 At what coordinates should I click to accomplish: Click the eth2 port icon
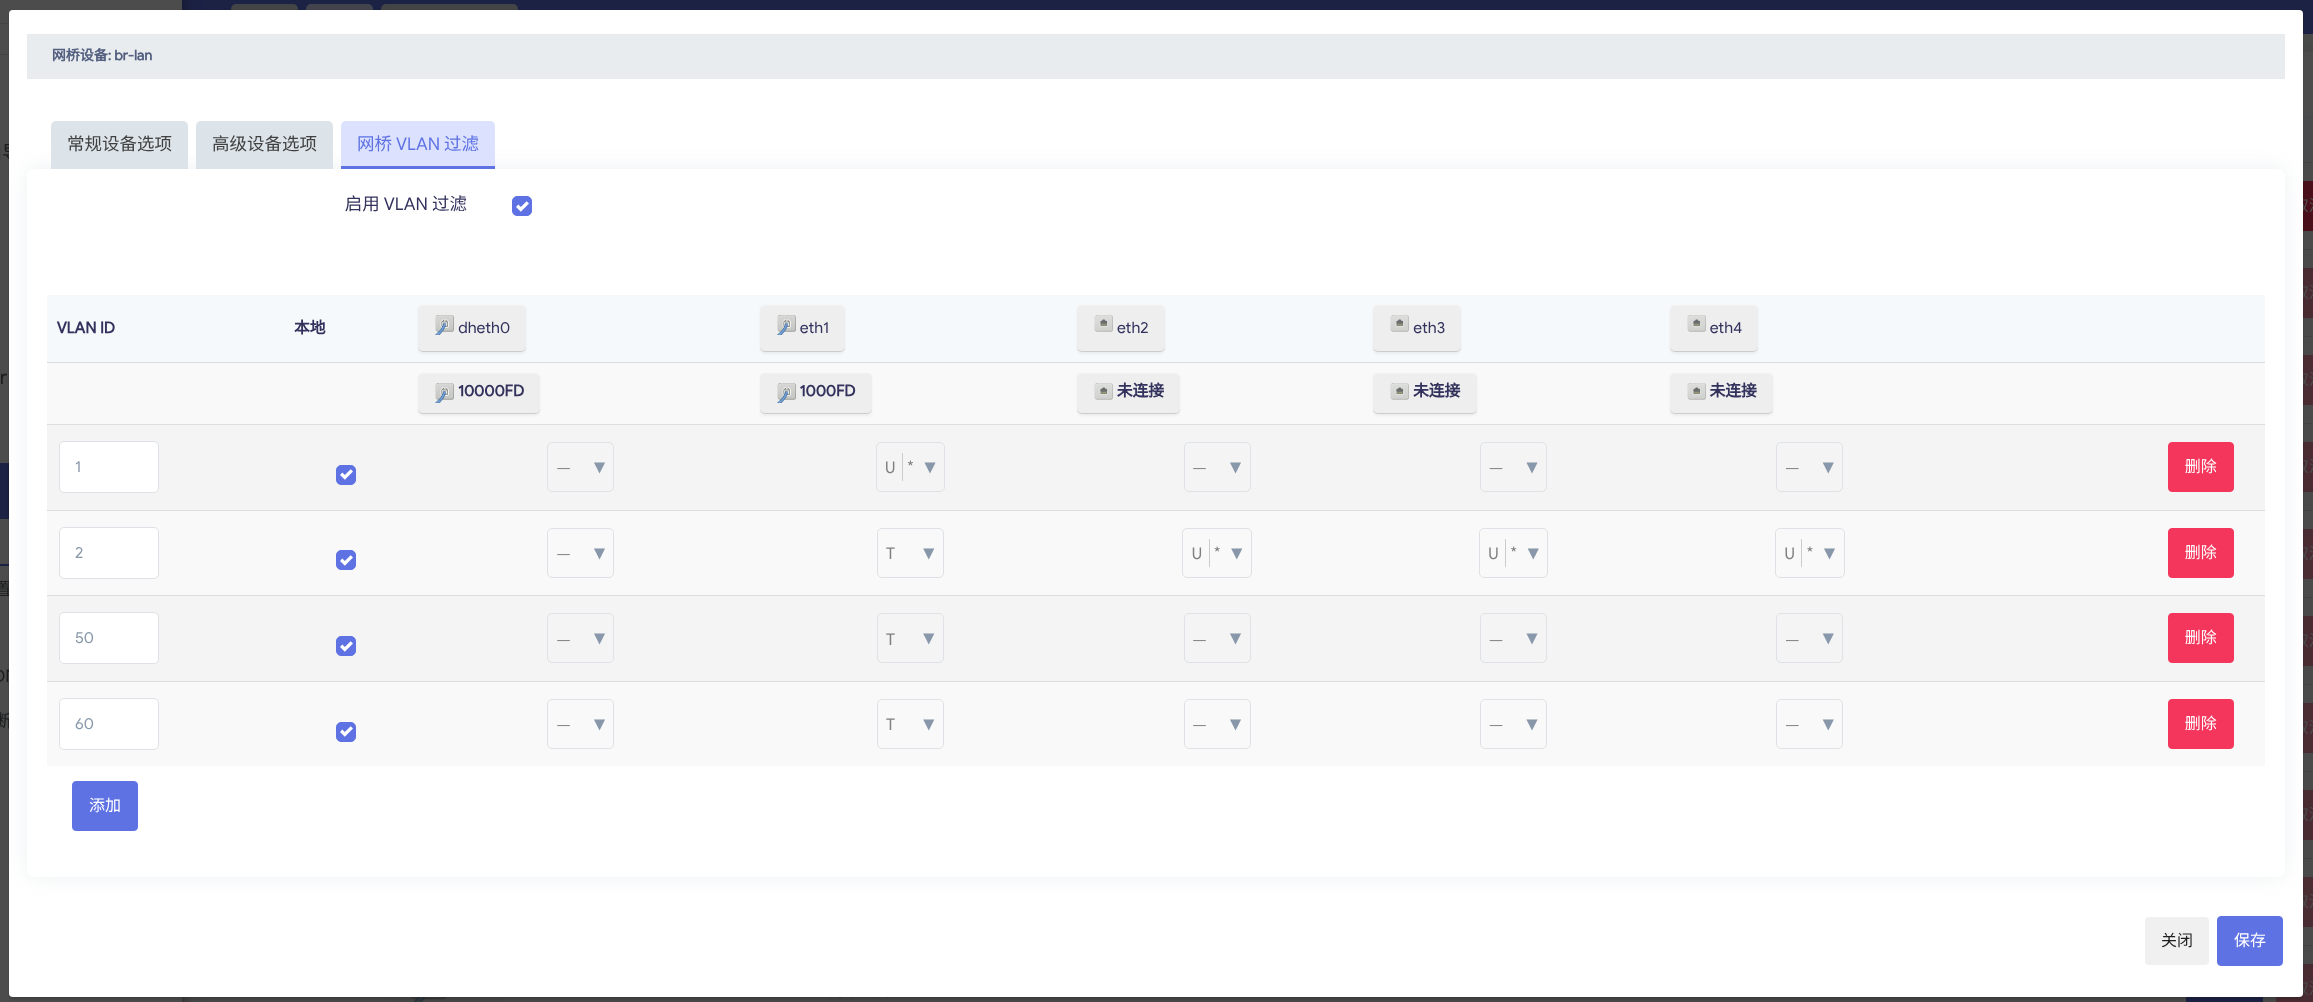point(1103,325)
